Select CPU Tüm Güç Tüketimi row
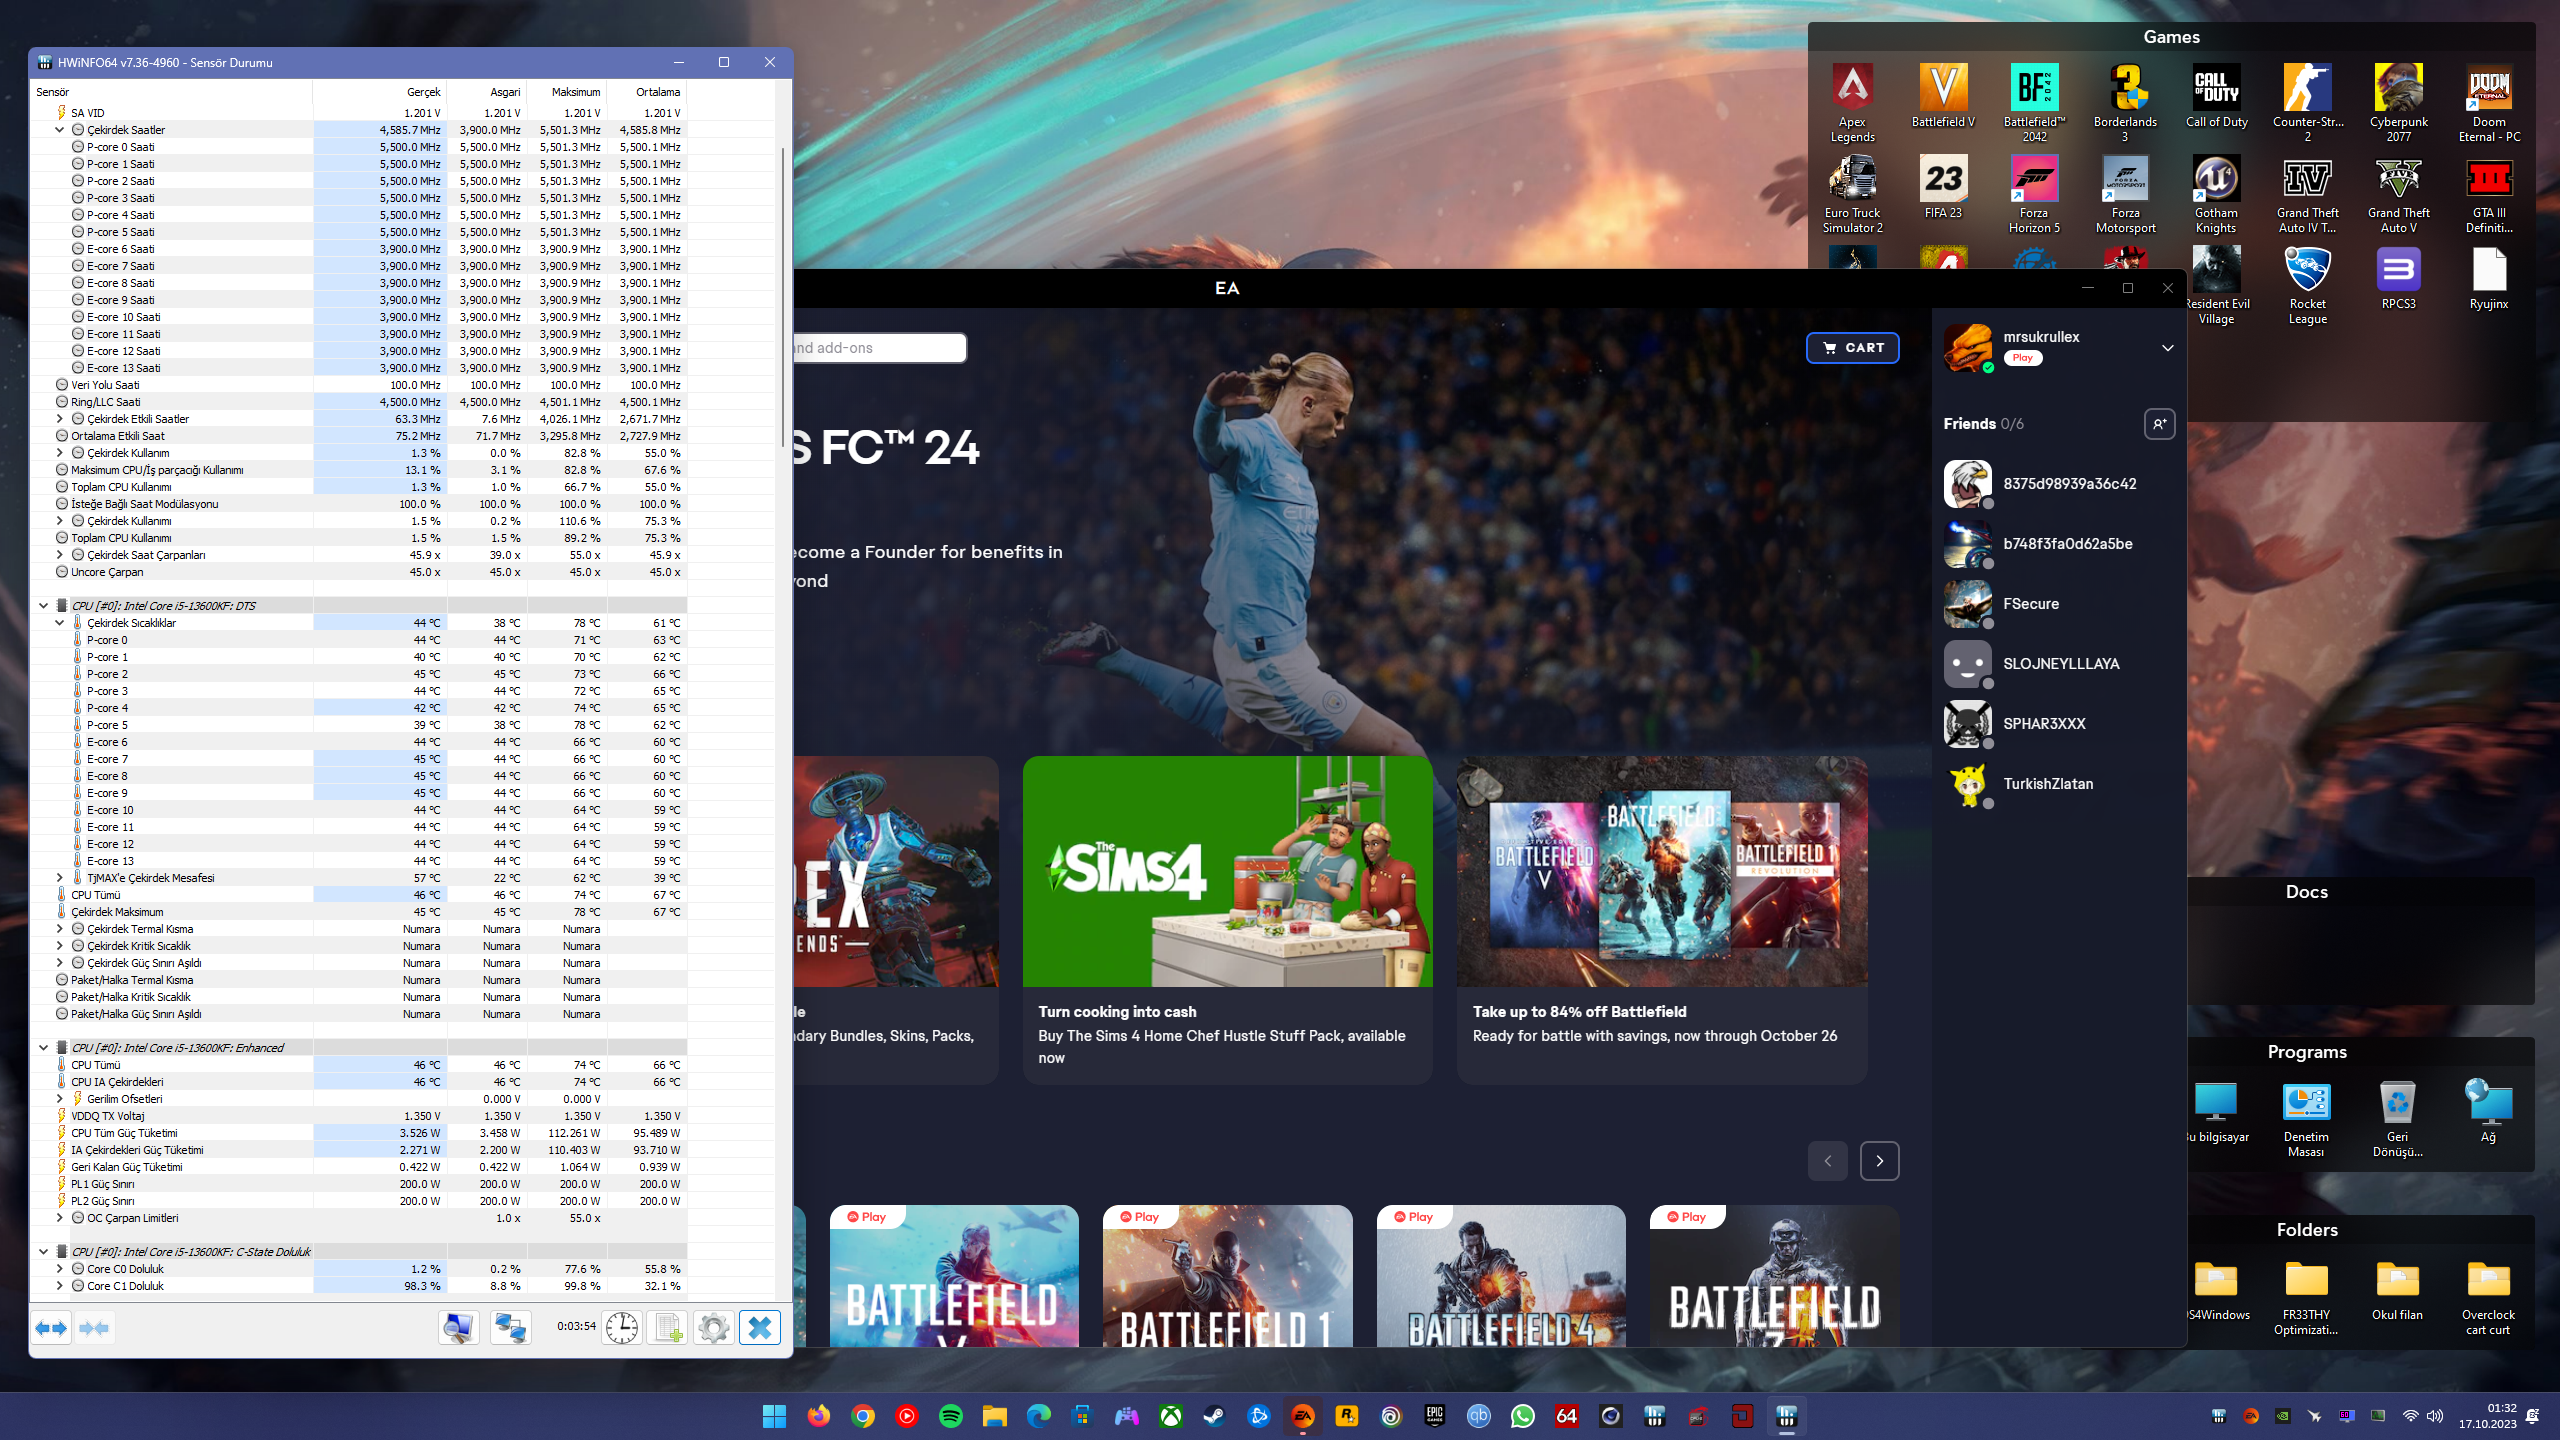The image size is (2560, 1440). click(x=358, y=1133)
